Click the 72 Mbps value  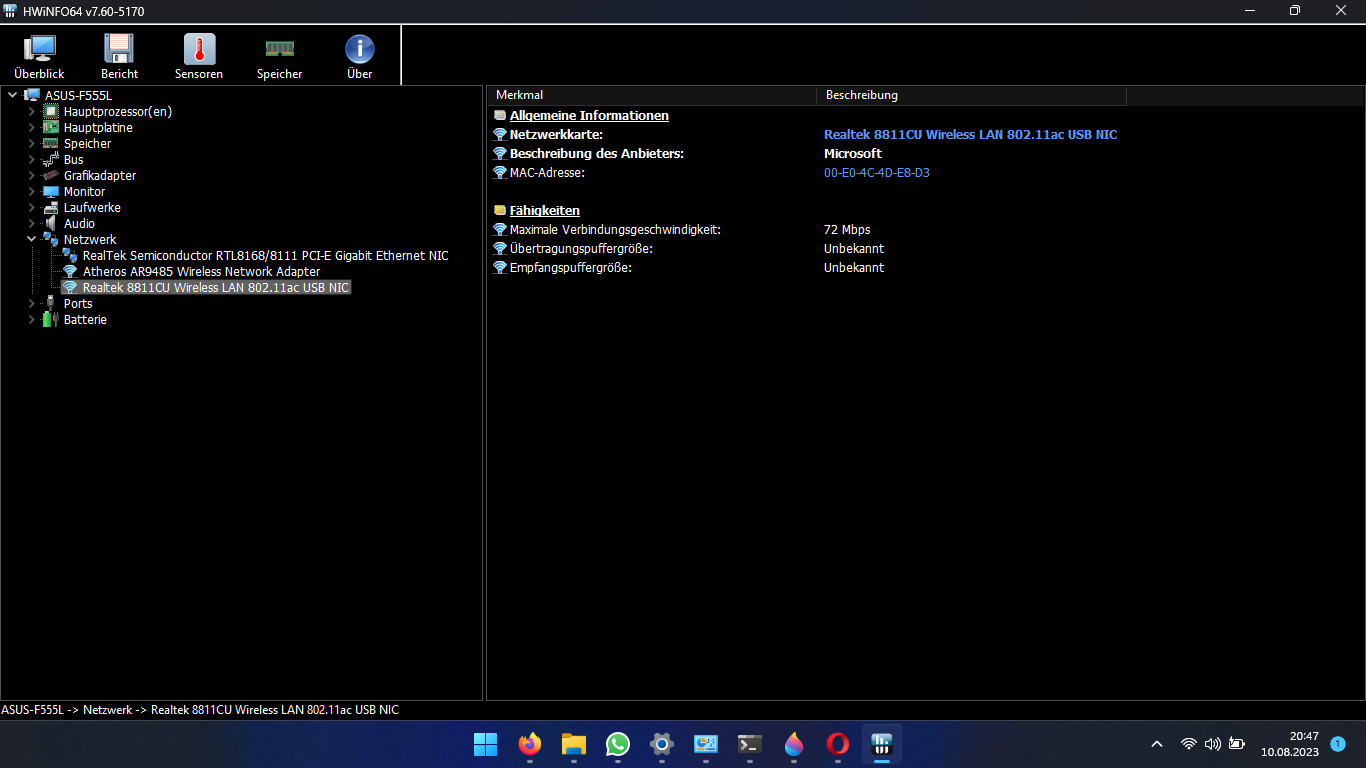pos(847,230)
